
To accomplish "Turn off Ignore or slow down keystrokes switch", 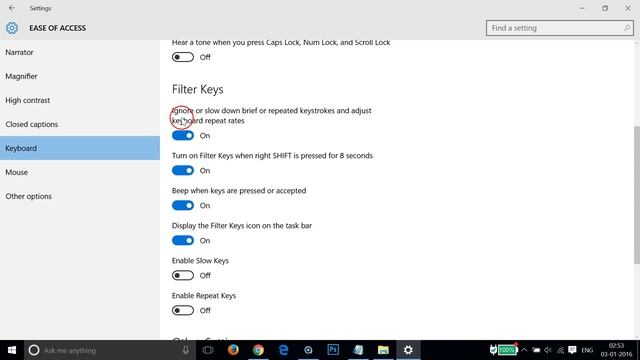I will pyautogui.click(x=183, y=136).
